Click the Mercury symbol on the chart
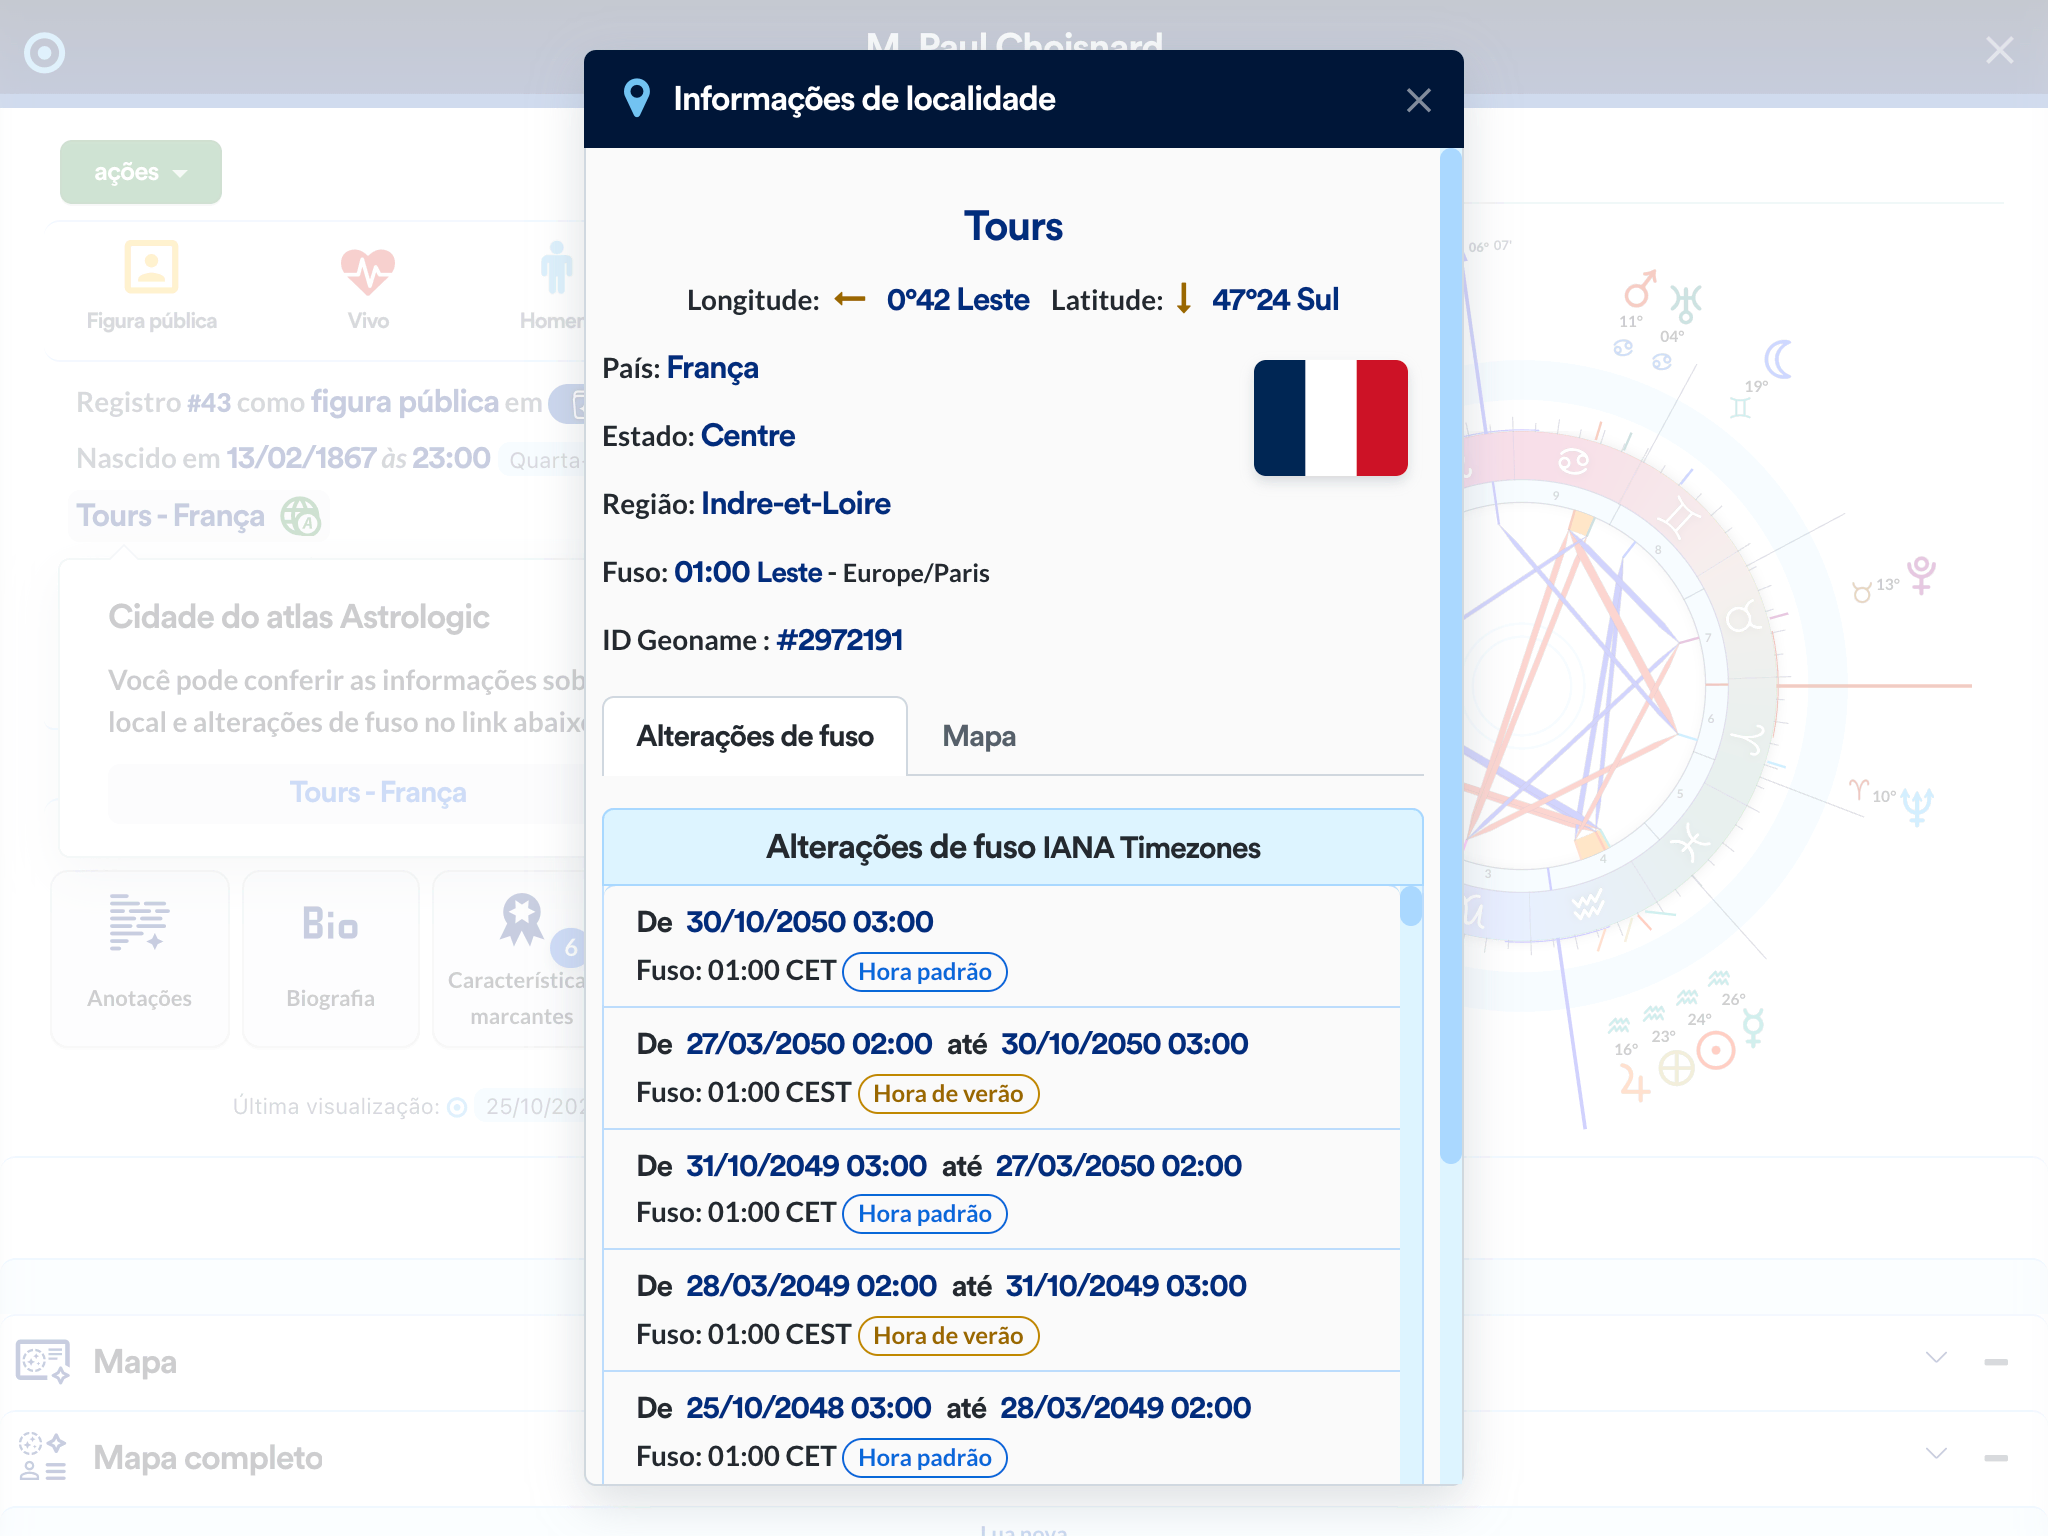 click(x=1753, y=1027)
